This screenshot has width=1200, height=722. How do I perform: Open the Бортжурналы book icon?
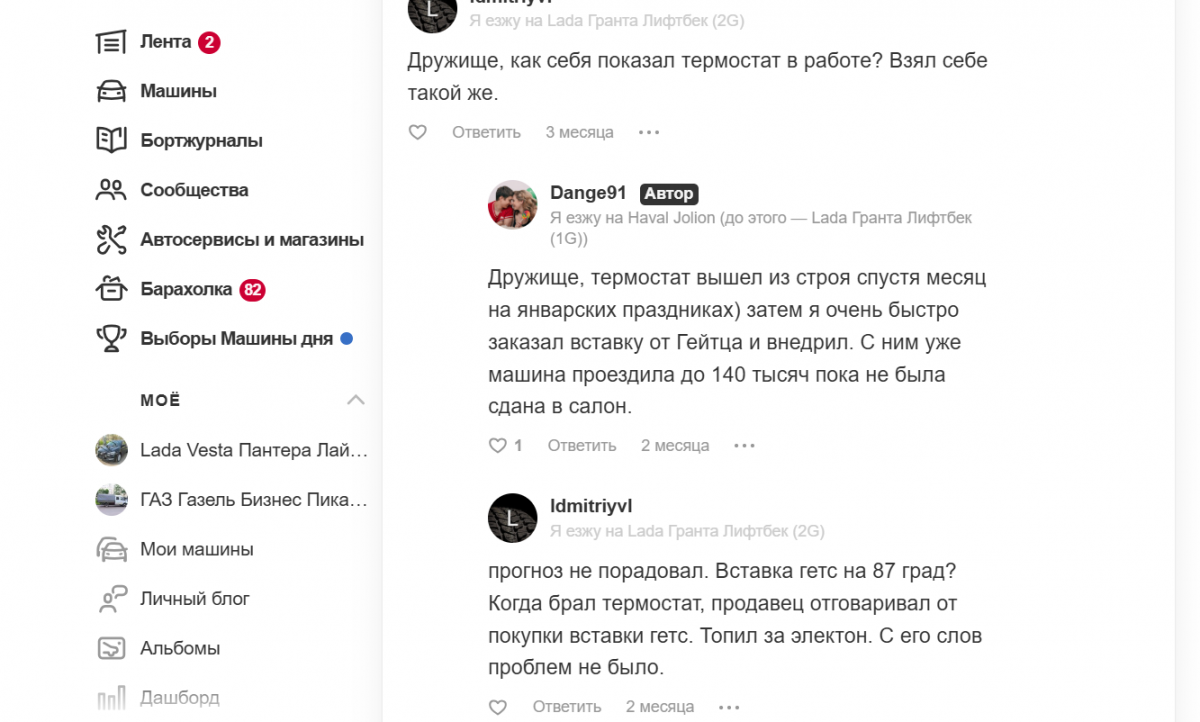[x=110, y=140]
